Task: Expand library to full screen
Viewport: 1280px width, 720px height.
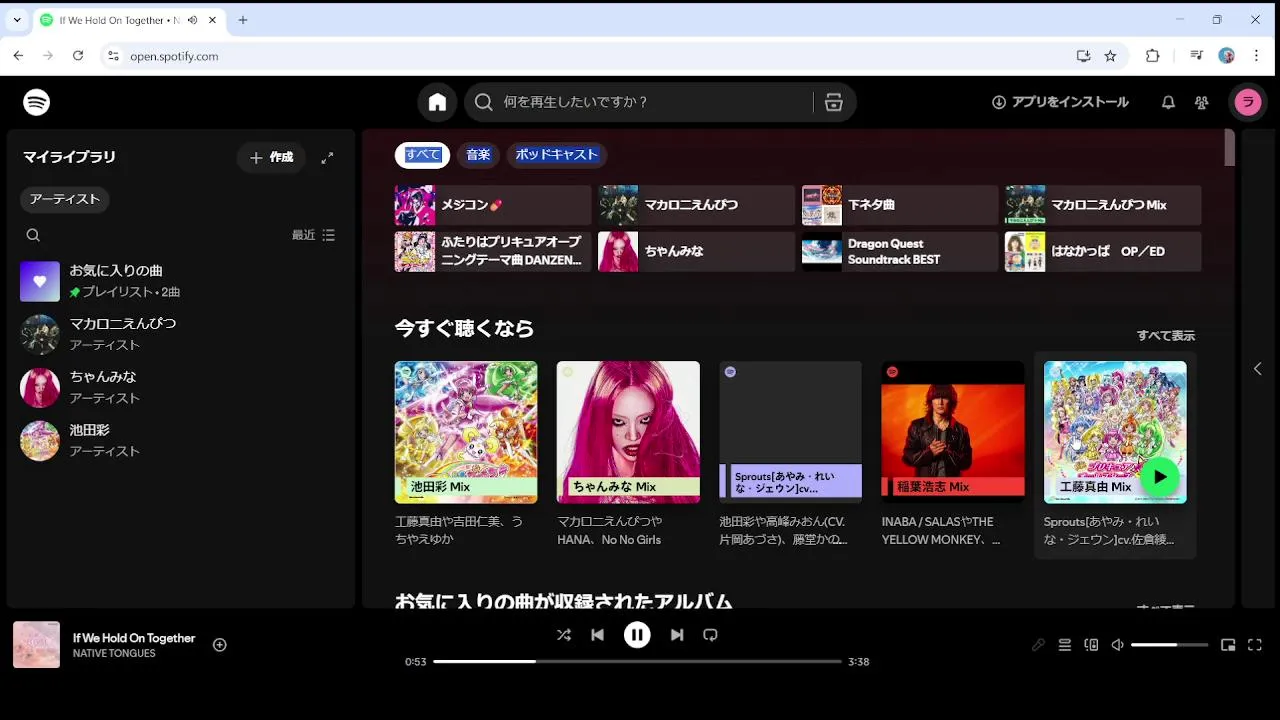Action: click(327, 158)
